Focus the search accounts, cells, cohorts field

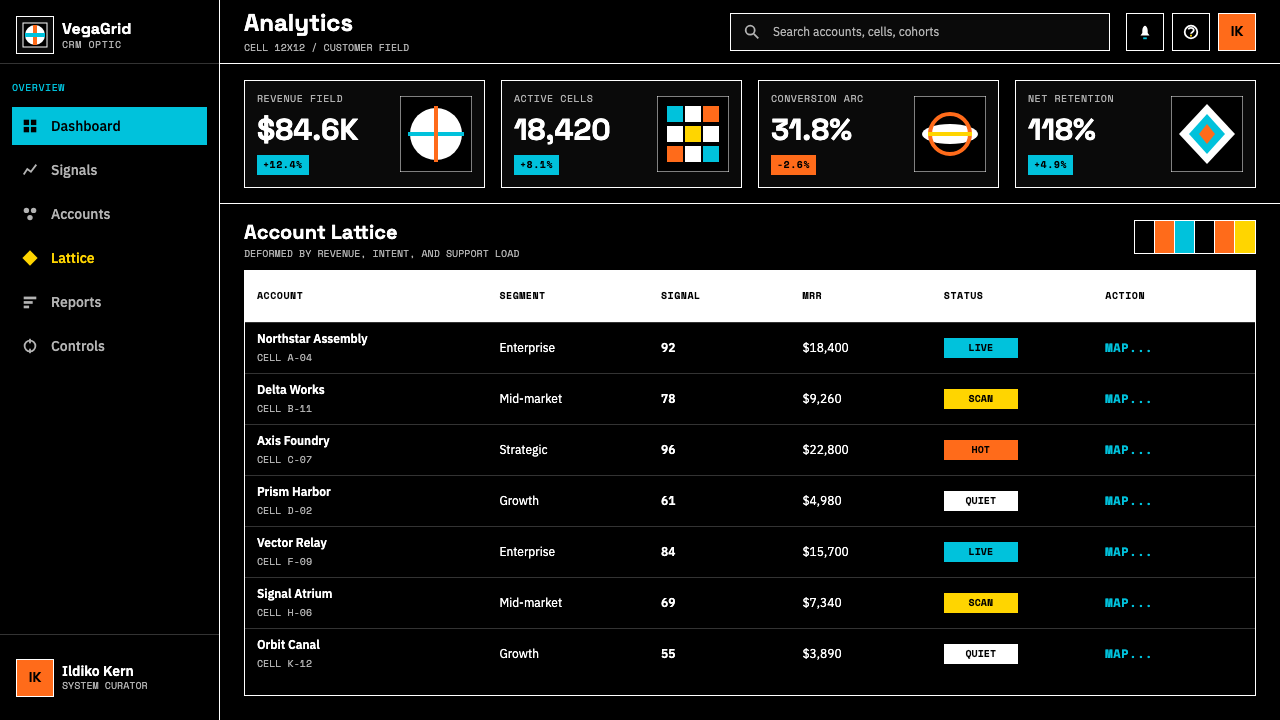920,32
